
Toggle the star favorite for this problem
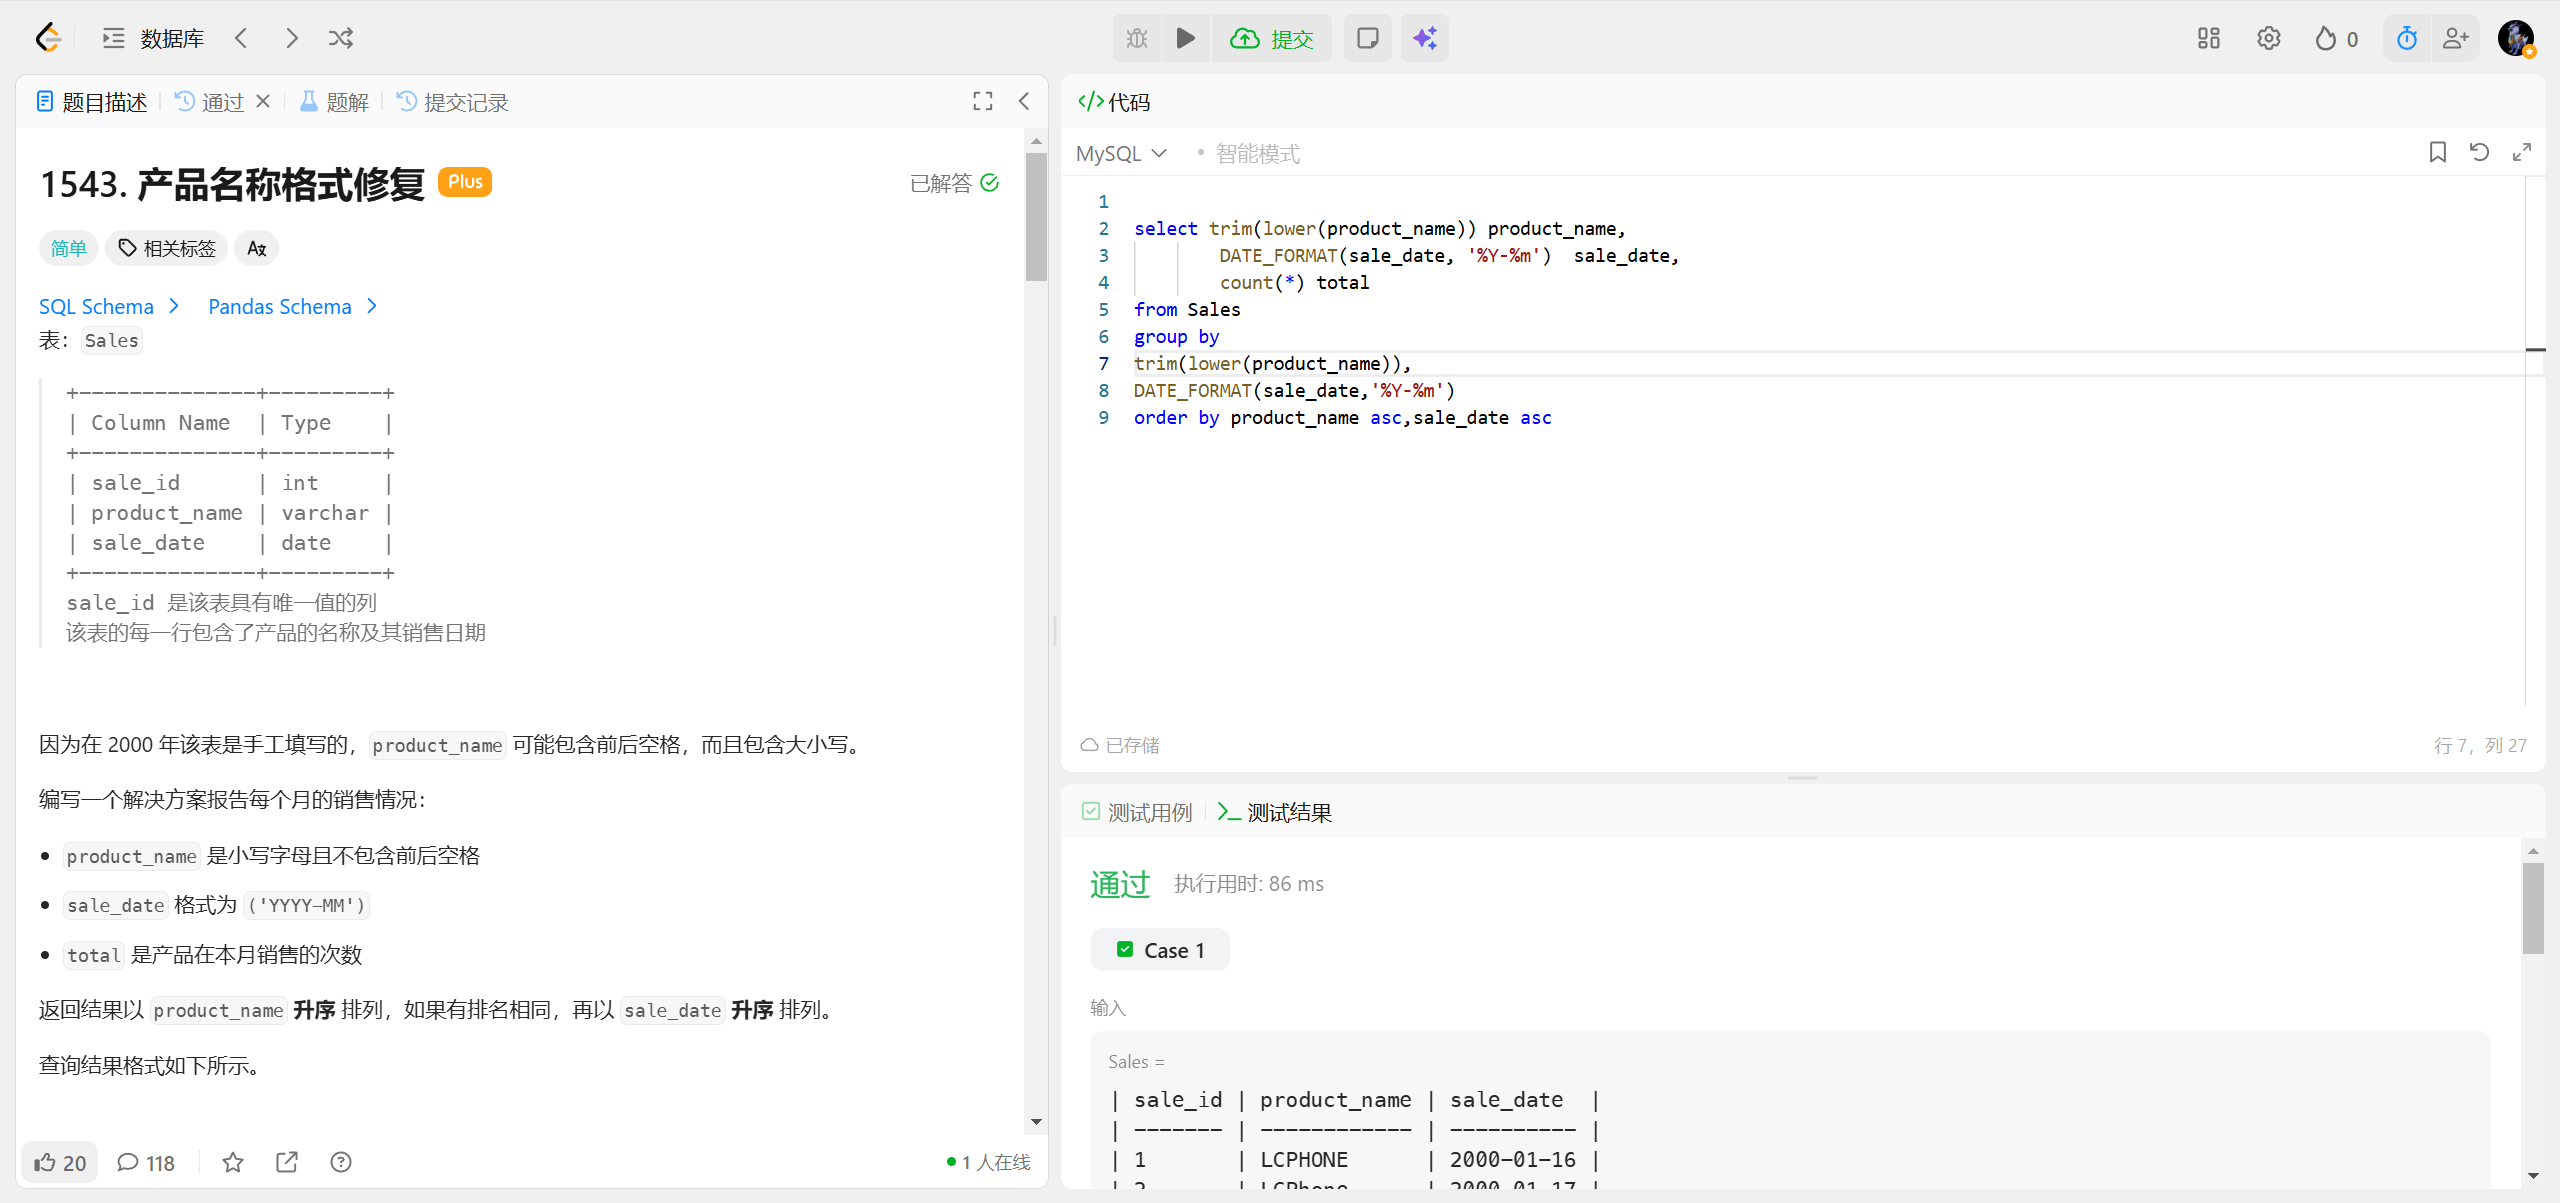pyautogui.click(x=233, y=1162)
